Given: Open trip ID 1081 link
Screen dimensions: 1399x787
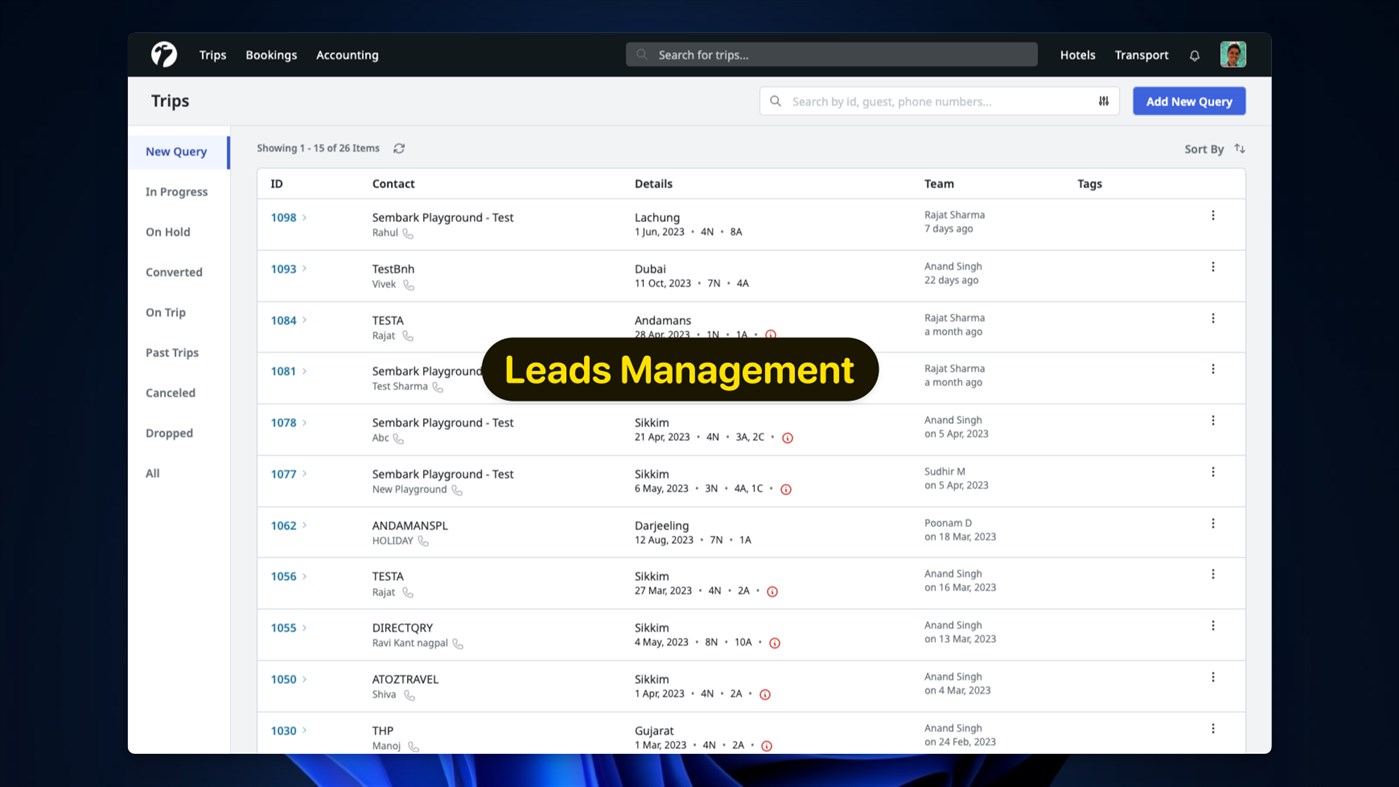Looking at the screenshot, I should coord(284,371).
